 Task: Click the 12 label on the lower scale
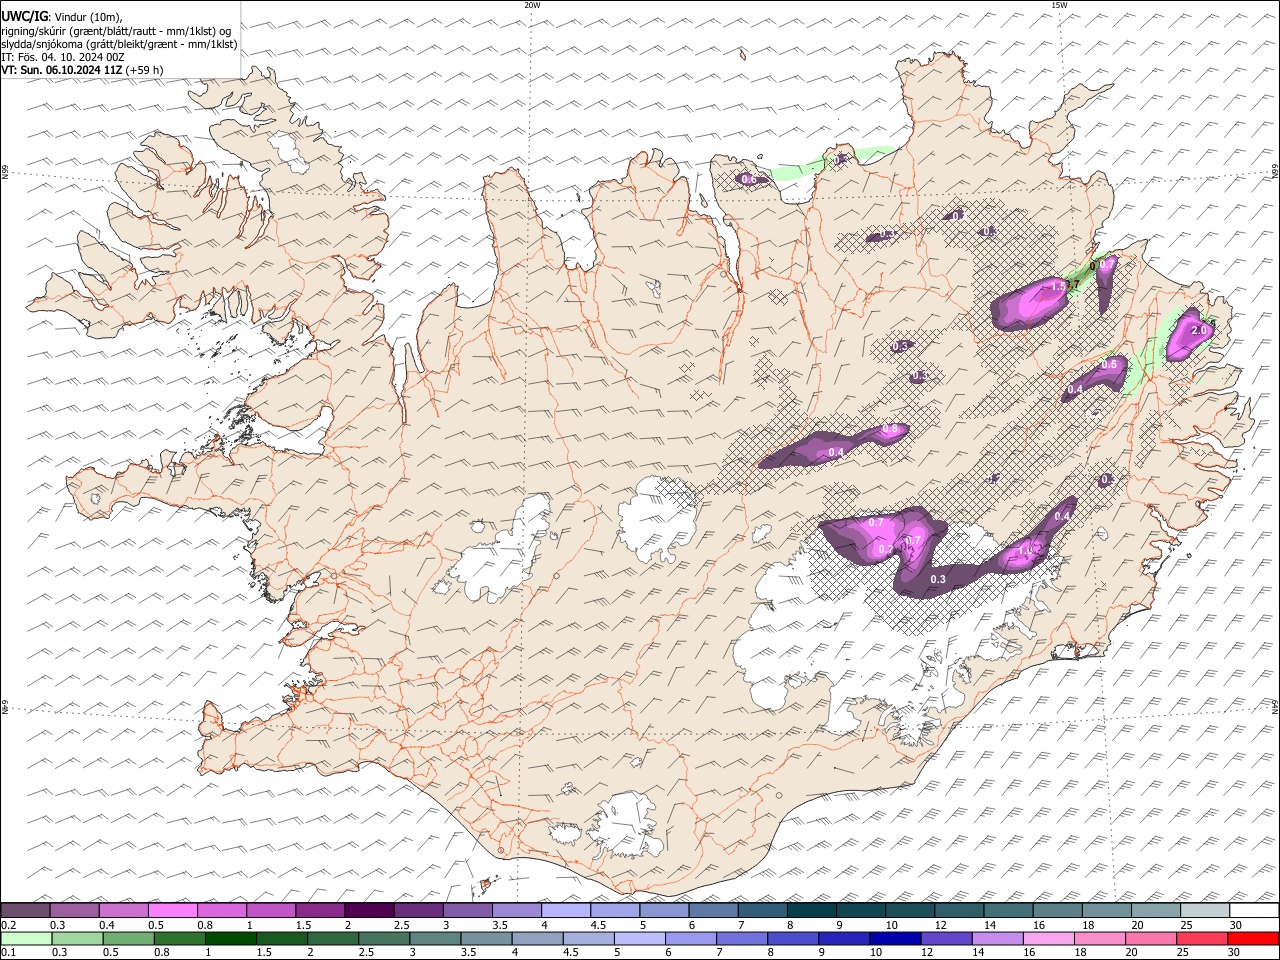pyautogui.click(x=928, y=952)
